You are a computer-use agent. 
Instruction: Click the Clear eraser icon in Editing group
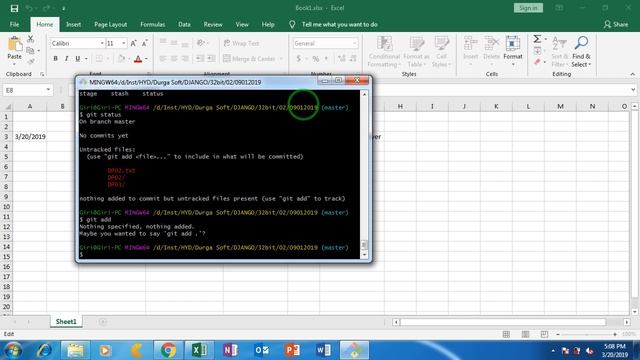pos(537,62)
